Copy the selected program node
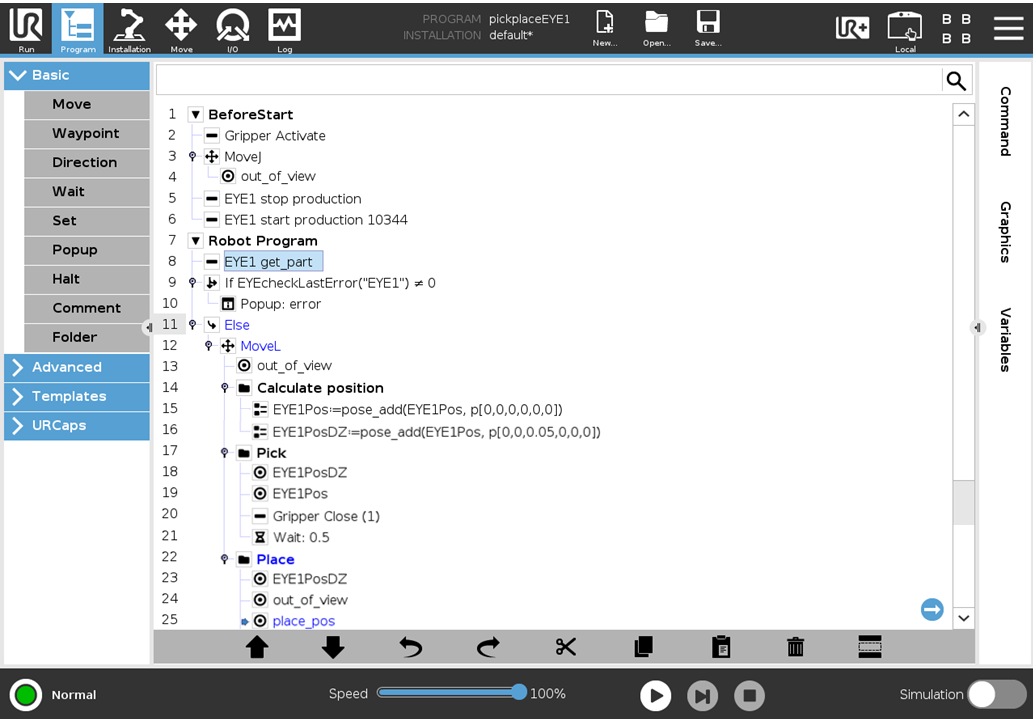The image size is (1036, 719). [x=644, y=647]
